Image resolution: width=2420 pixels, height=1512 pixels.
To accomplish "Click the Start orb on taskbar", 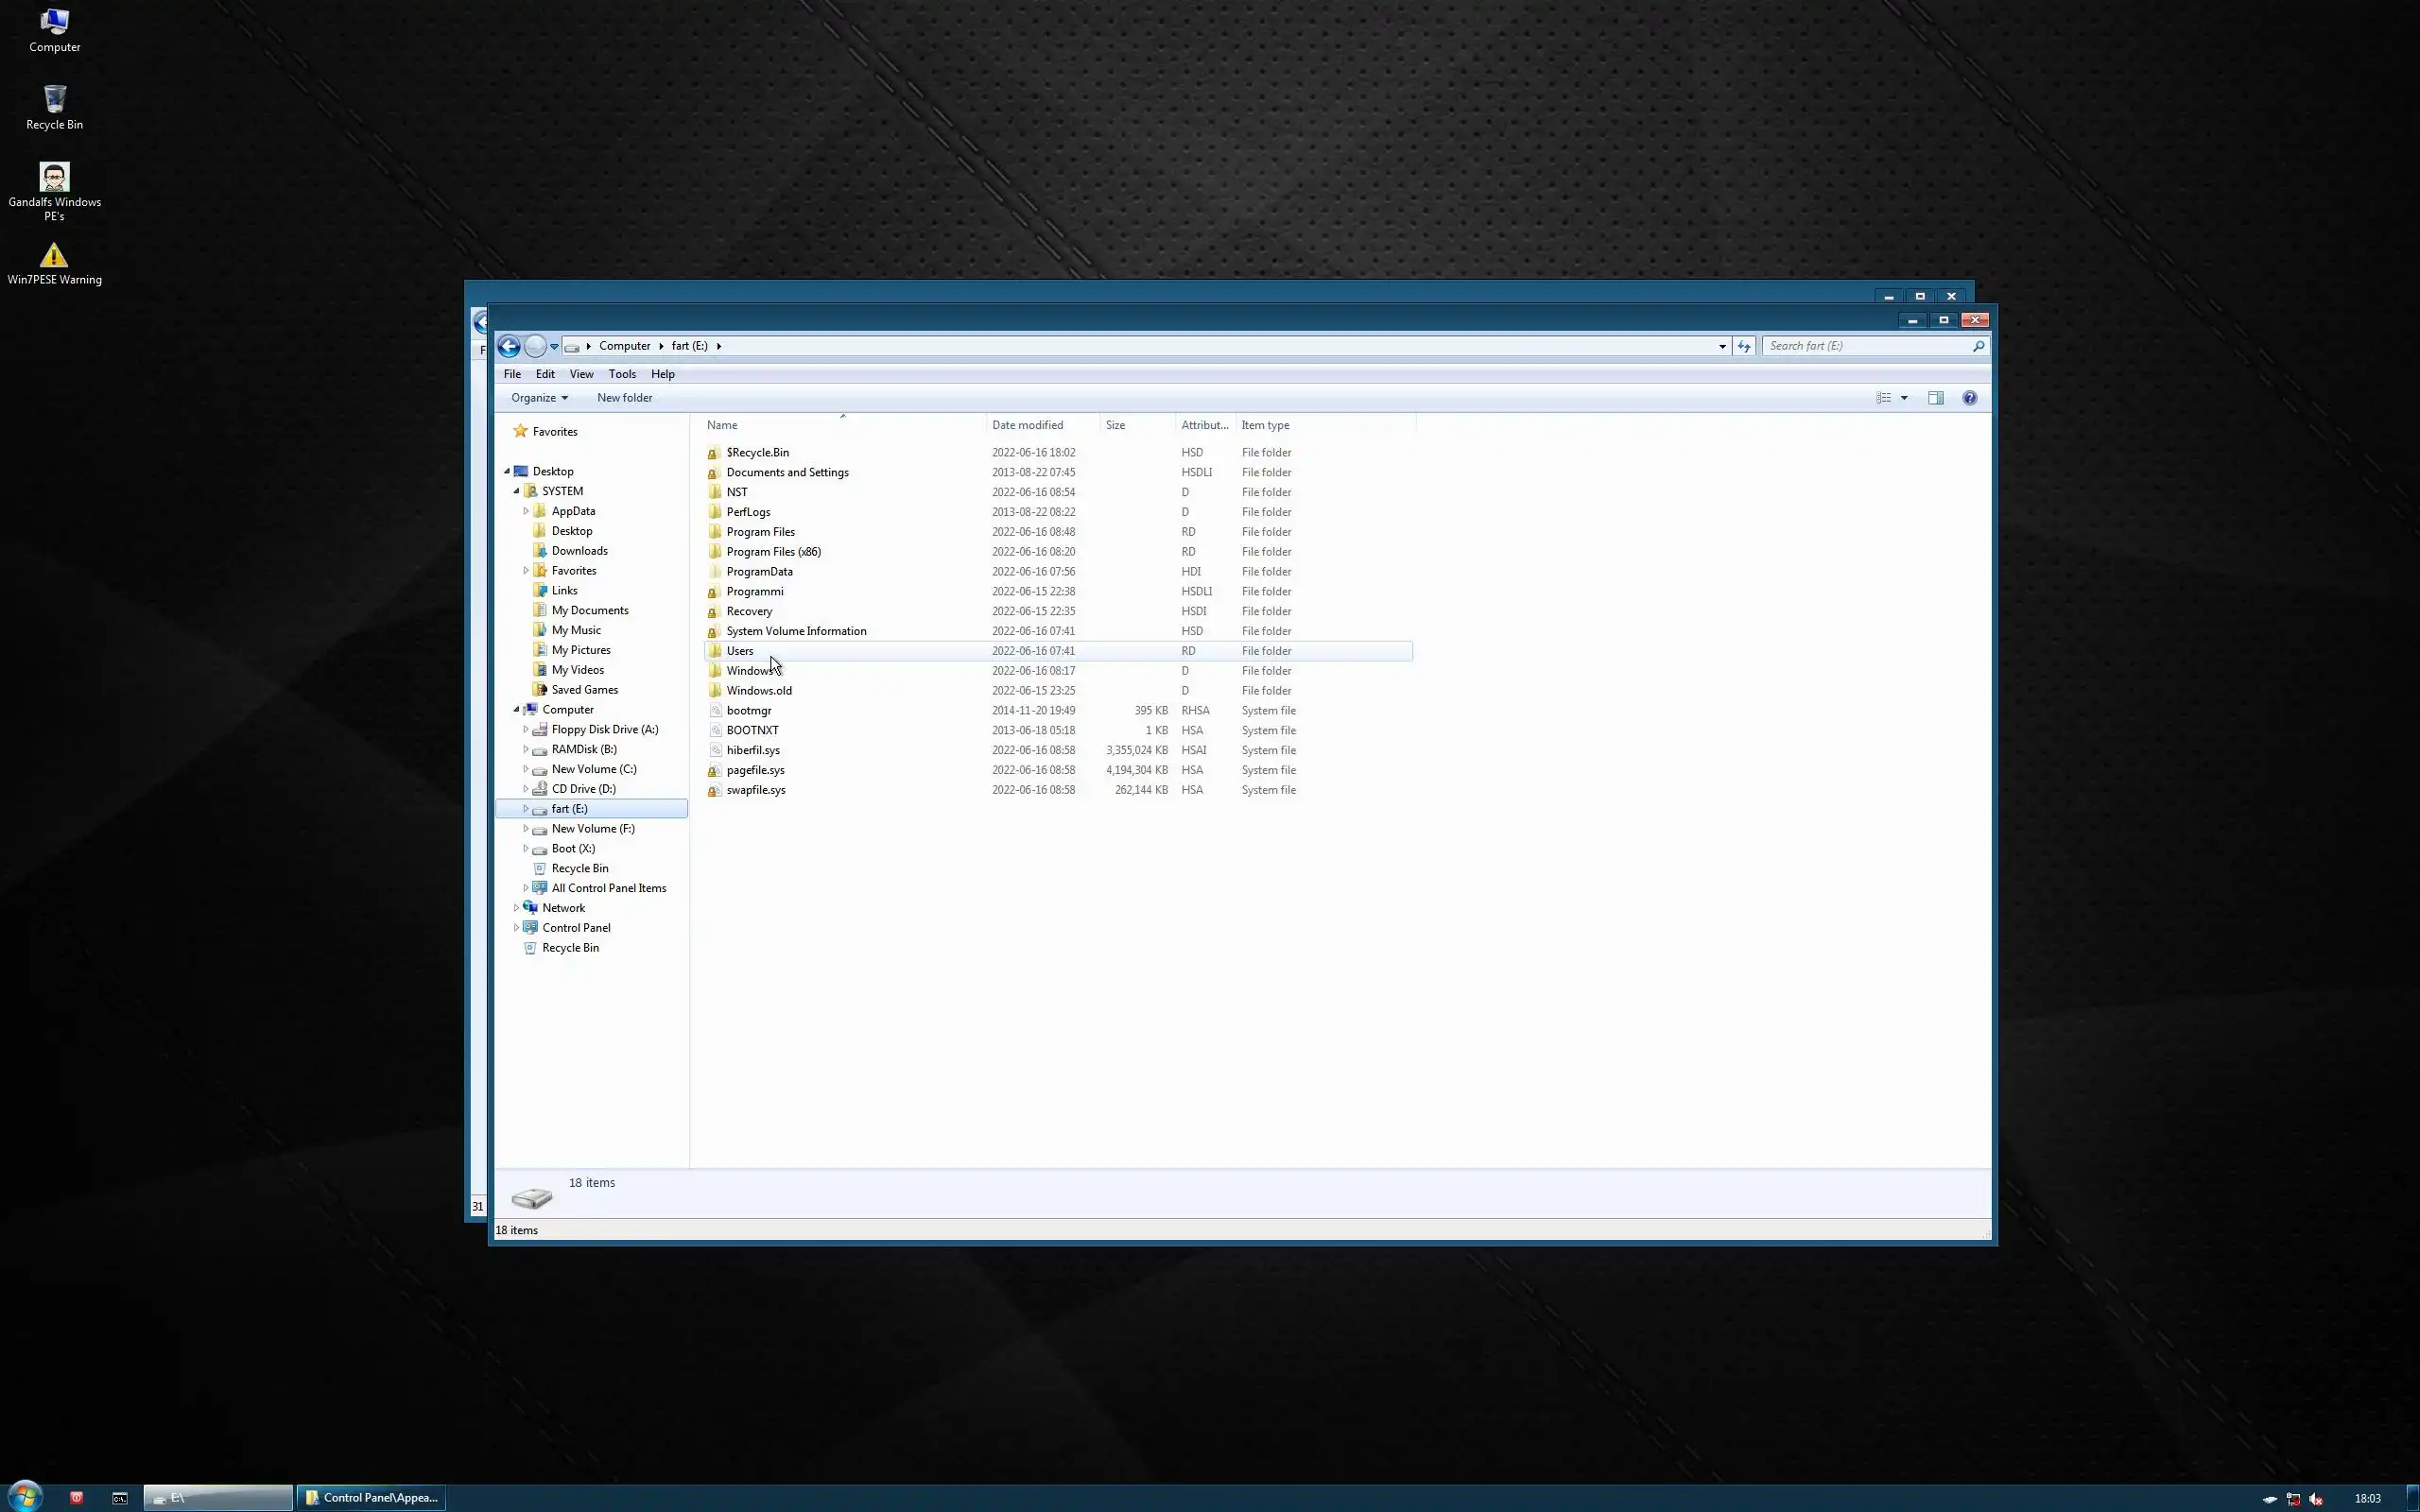I will (x=24, y=1497).
